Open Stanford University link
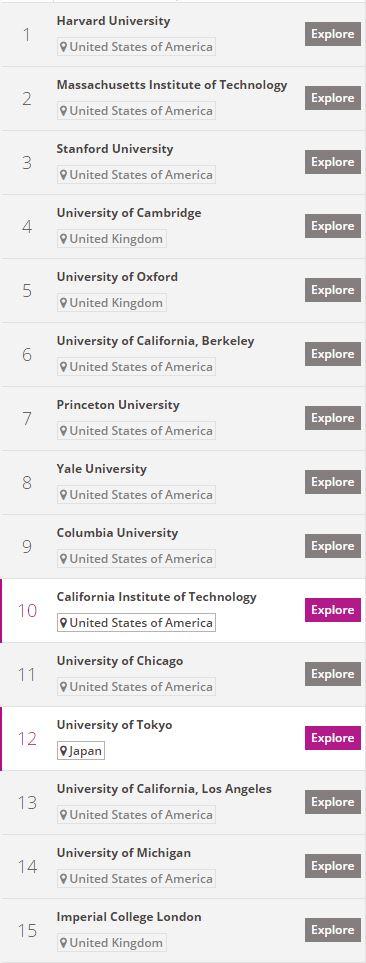The height and width of the screenshot is (963, 366). click(115, 149)
